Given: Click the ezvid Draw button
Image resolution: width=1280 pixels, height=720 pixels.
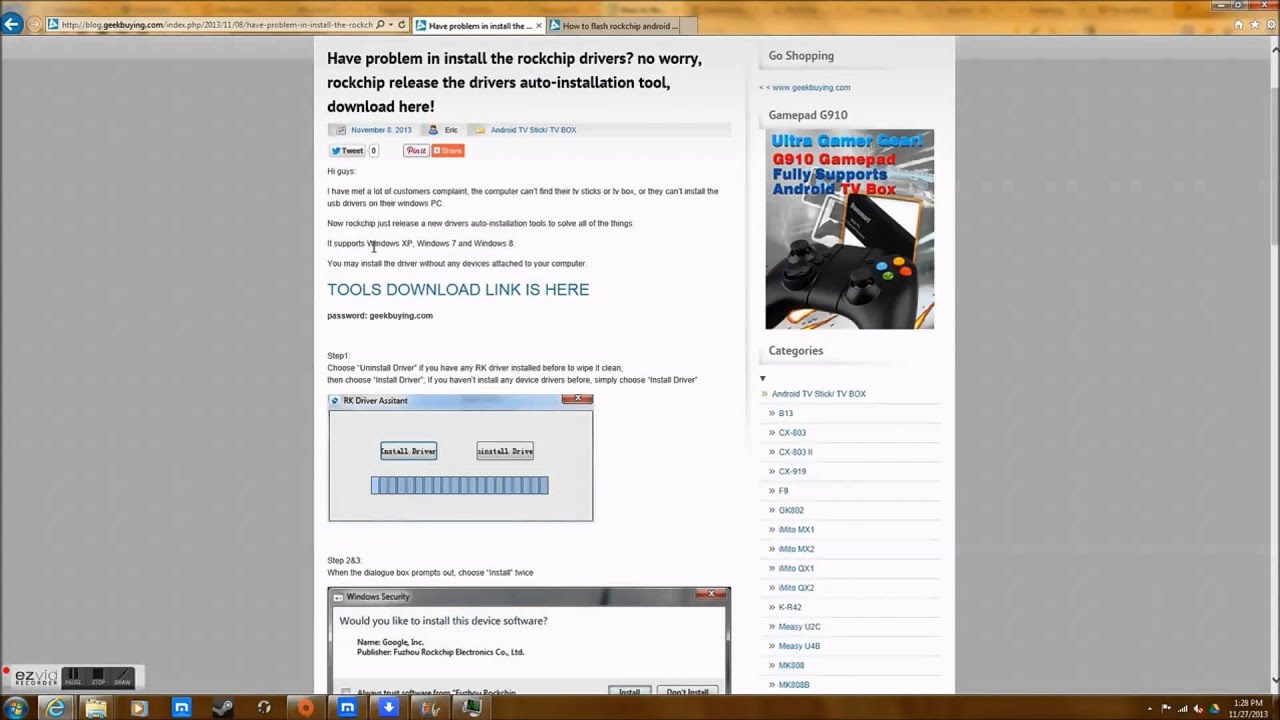Looking at the screenshot, I should 122,677.
